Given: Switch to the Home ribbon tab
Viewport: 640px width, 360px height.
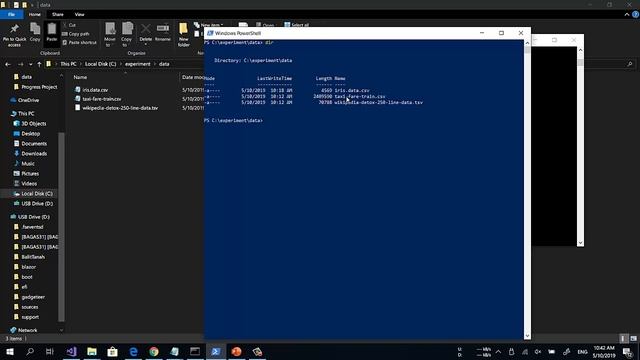Looking at the screenshot, I should (35, 14).
